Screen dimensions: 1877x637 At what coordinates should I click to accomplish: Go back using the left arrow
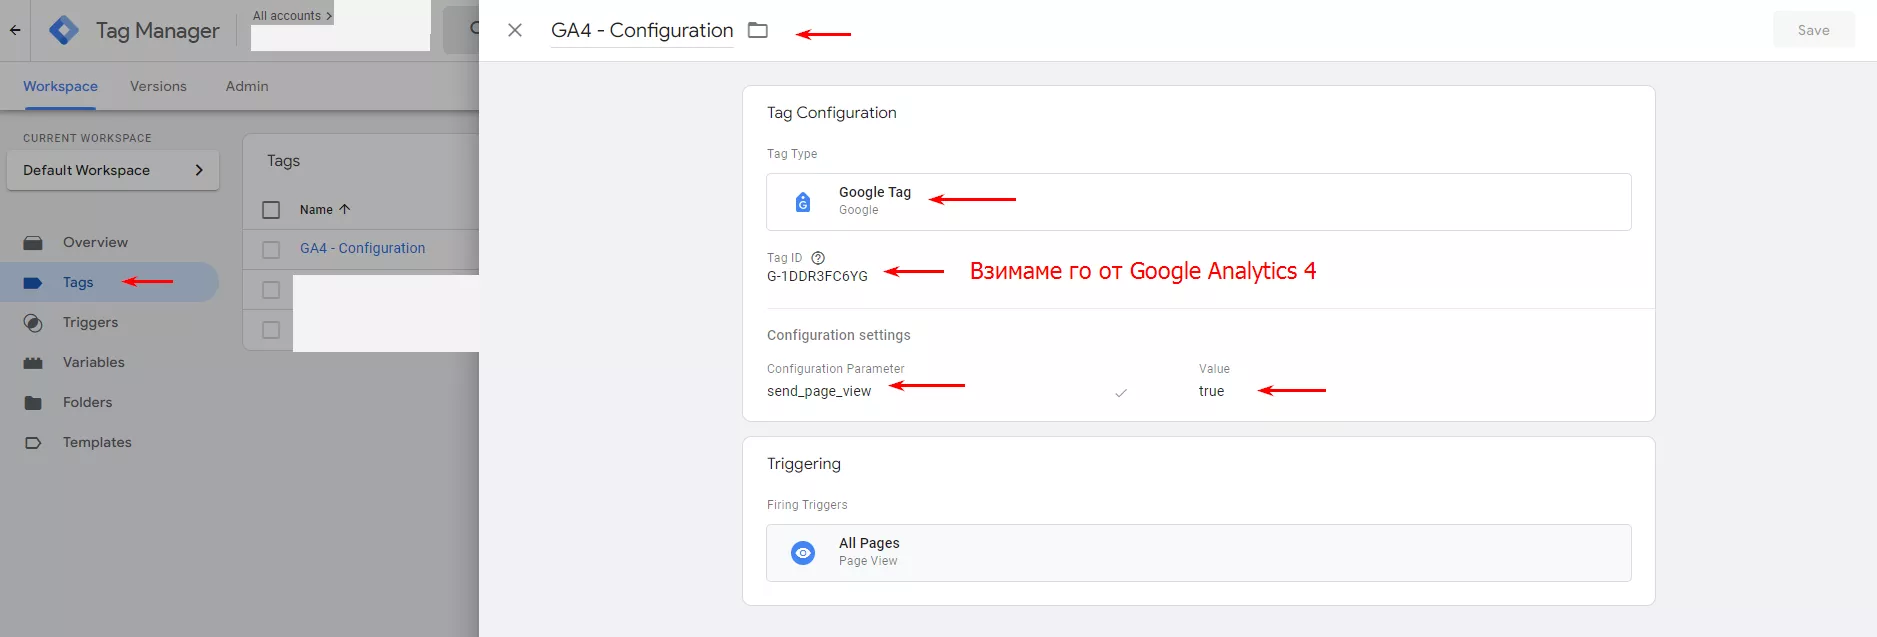click(x=15, y=30)
